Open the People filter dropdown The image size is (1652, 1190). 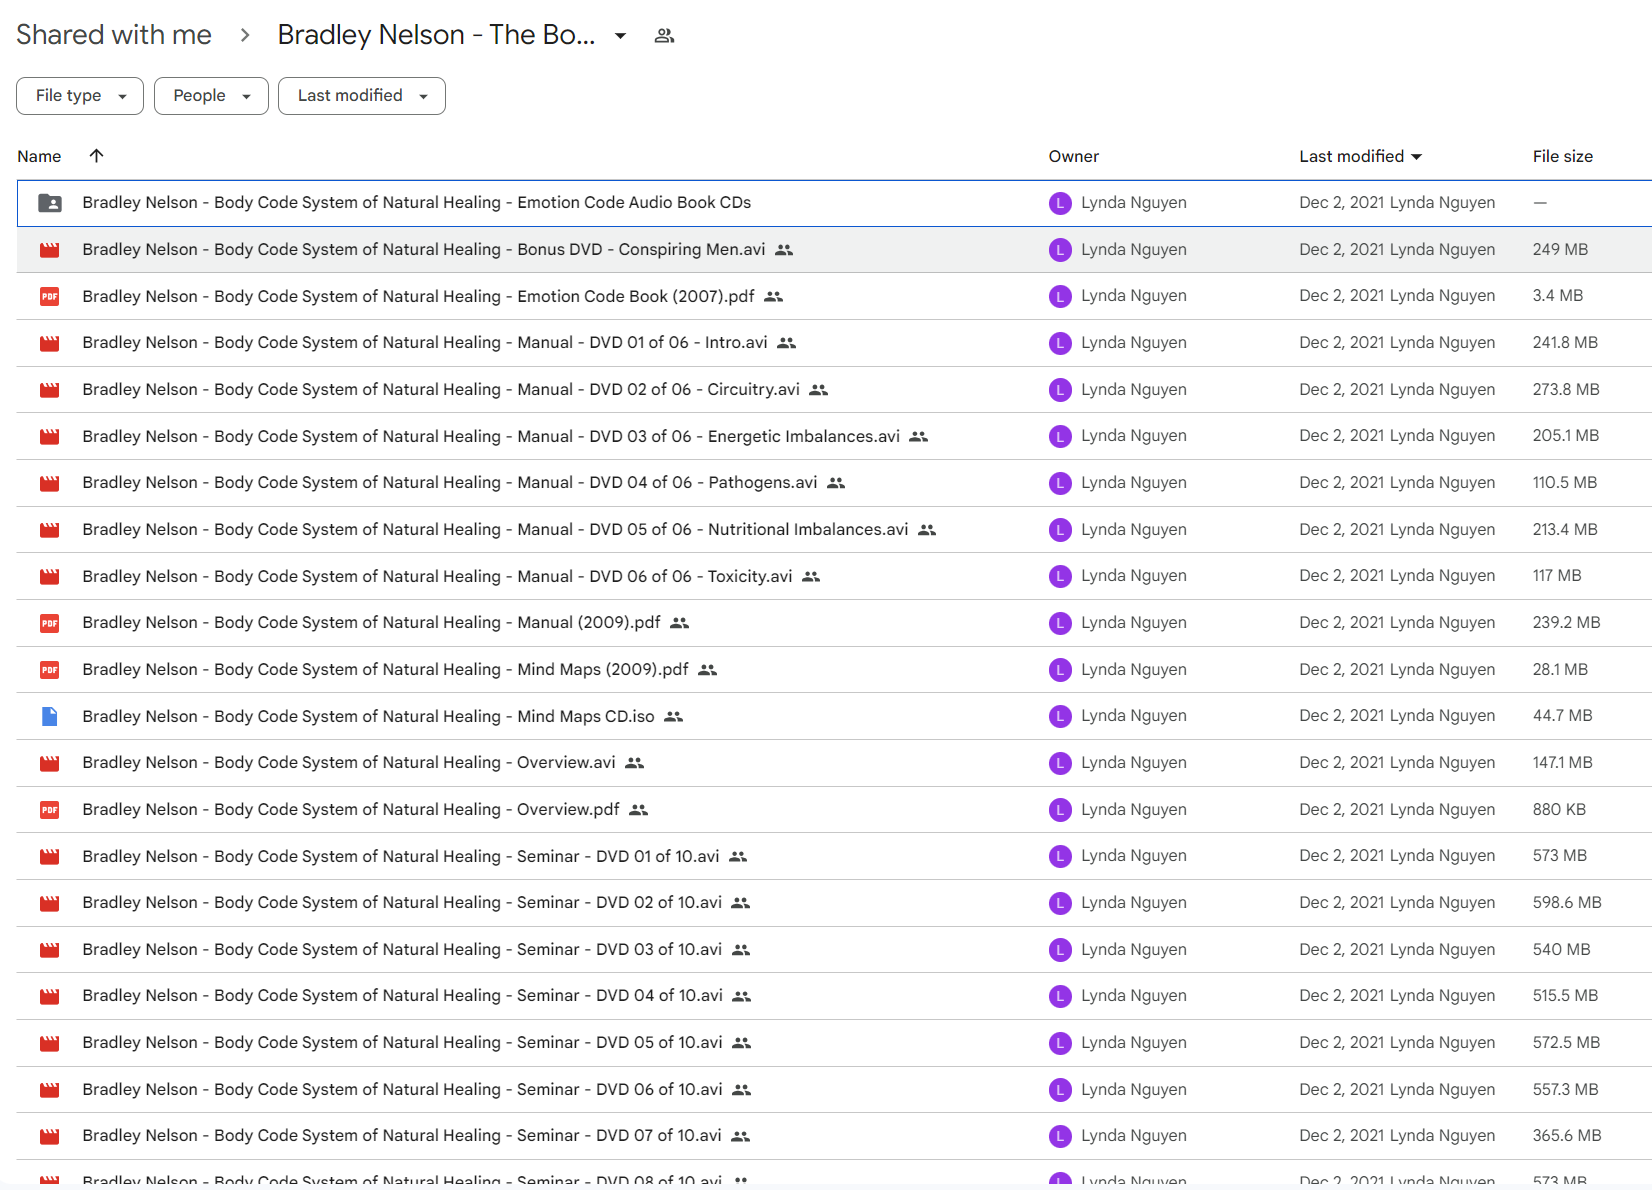pos(211,96)
